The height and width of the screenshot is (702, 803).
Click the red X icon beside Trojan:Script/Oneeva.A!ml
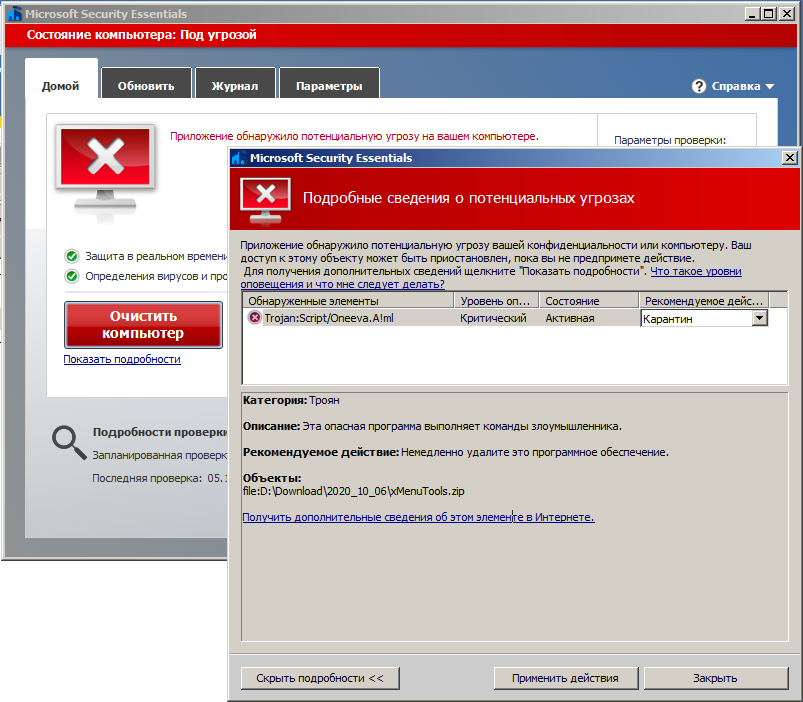pyautogui.click(x=254, y=318)
